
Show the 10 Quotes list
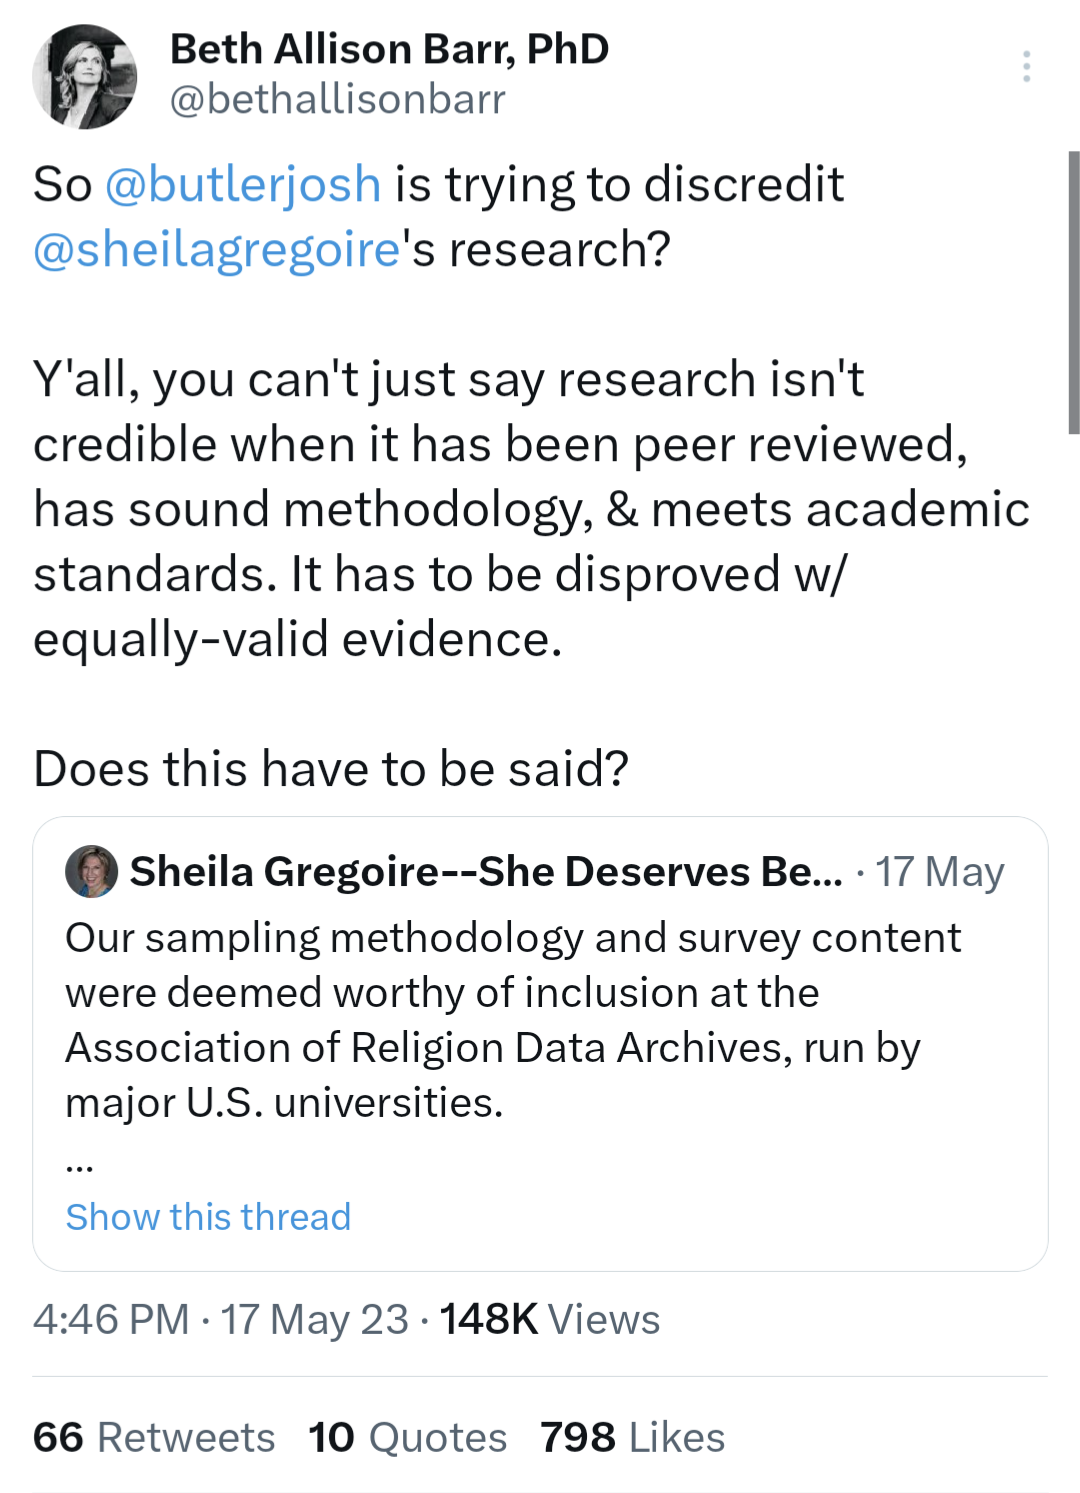(x=407, y=1437)
